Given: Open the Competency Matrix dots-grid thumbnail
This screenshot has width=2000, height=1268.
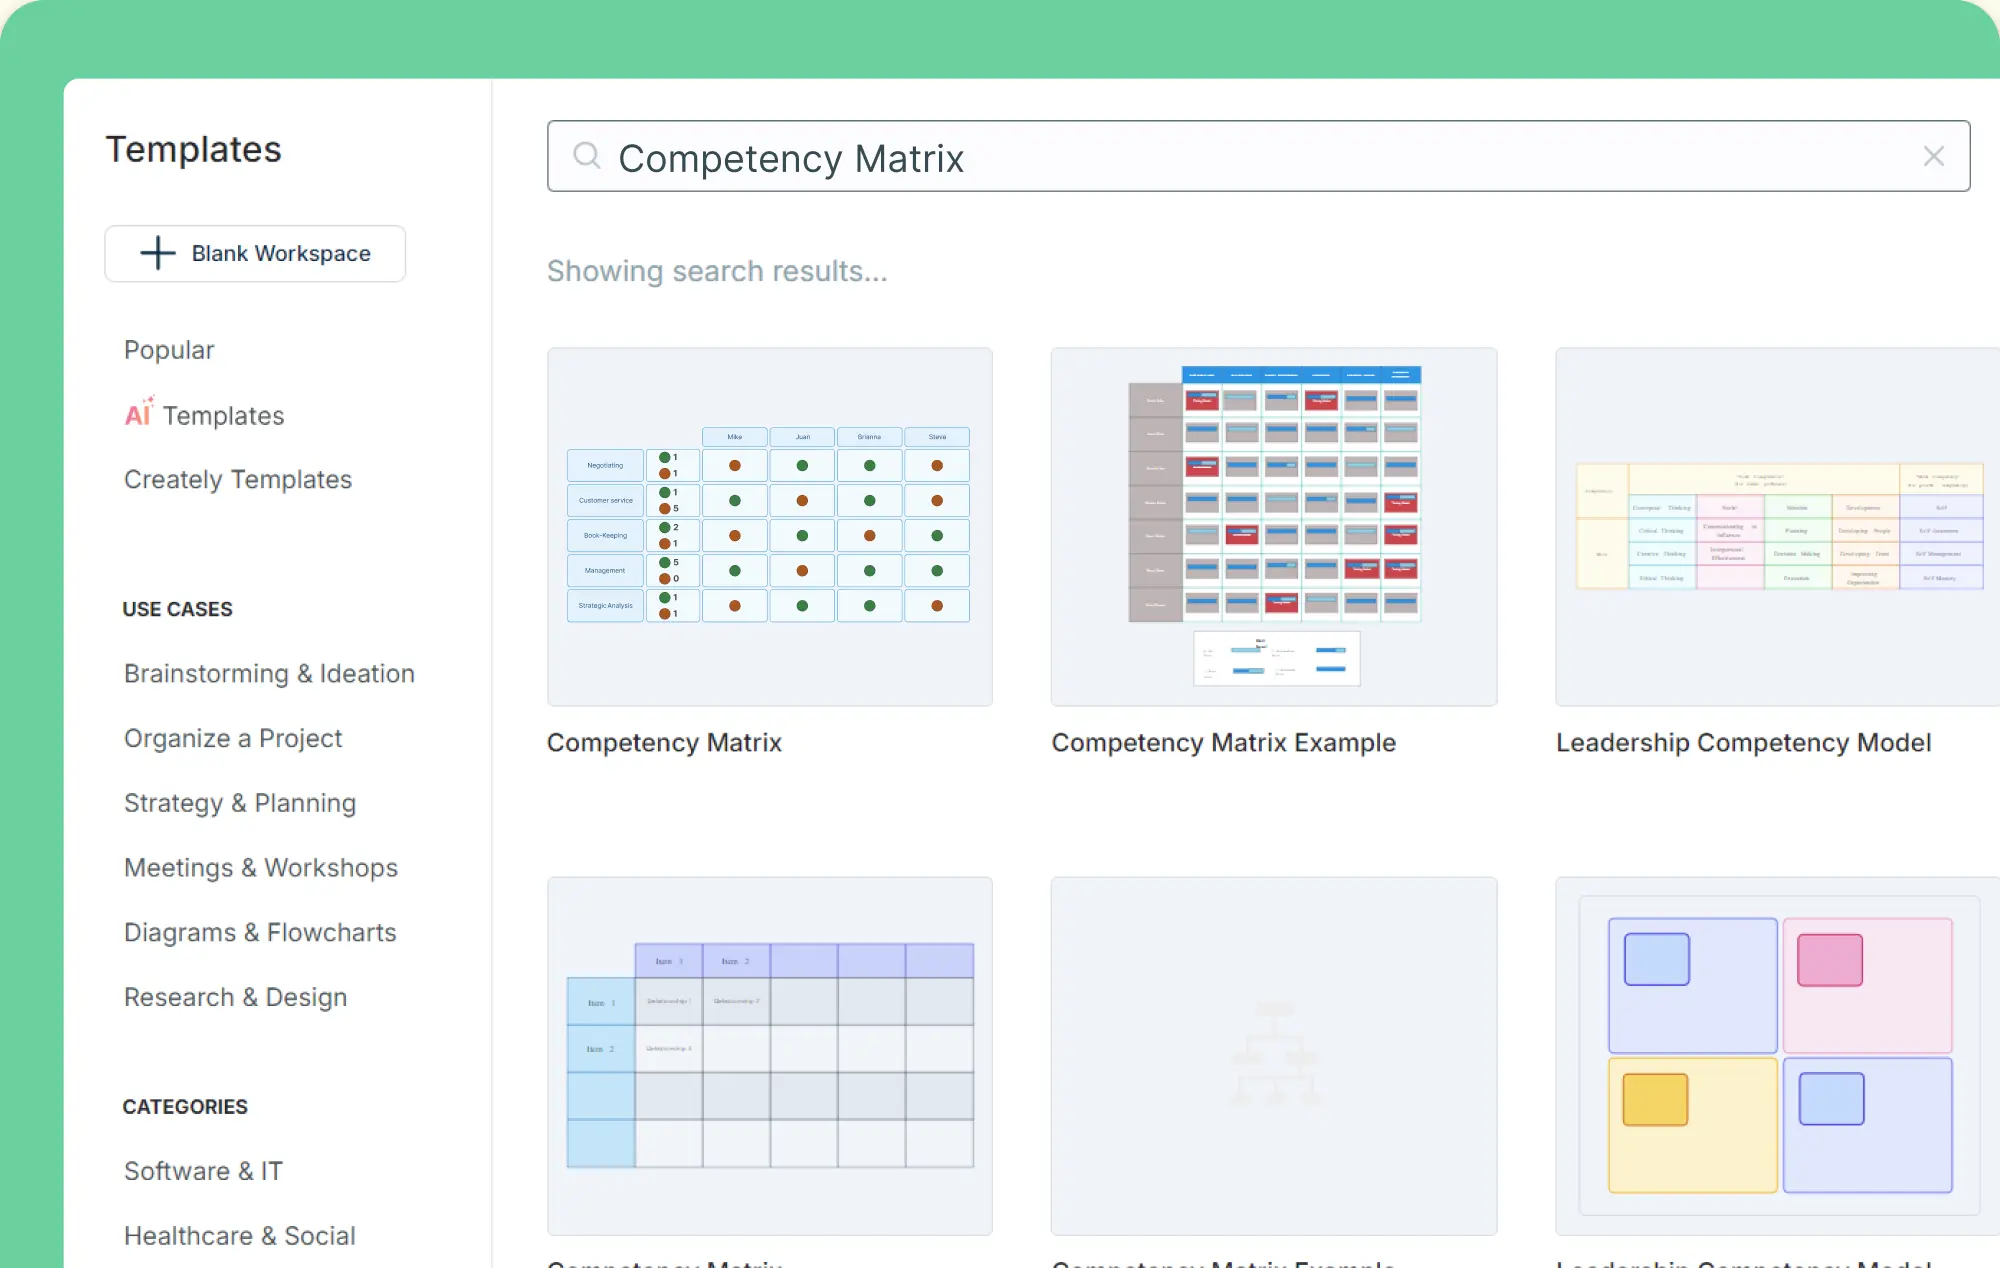Looking at the screenshot, I should click(x=770, y=527).
